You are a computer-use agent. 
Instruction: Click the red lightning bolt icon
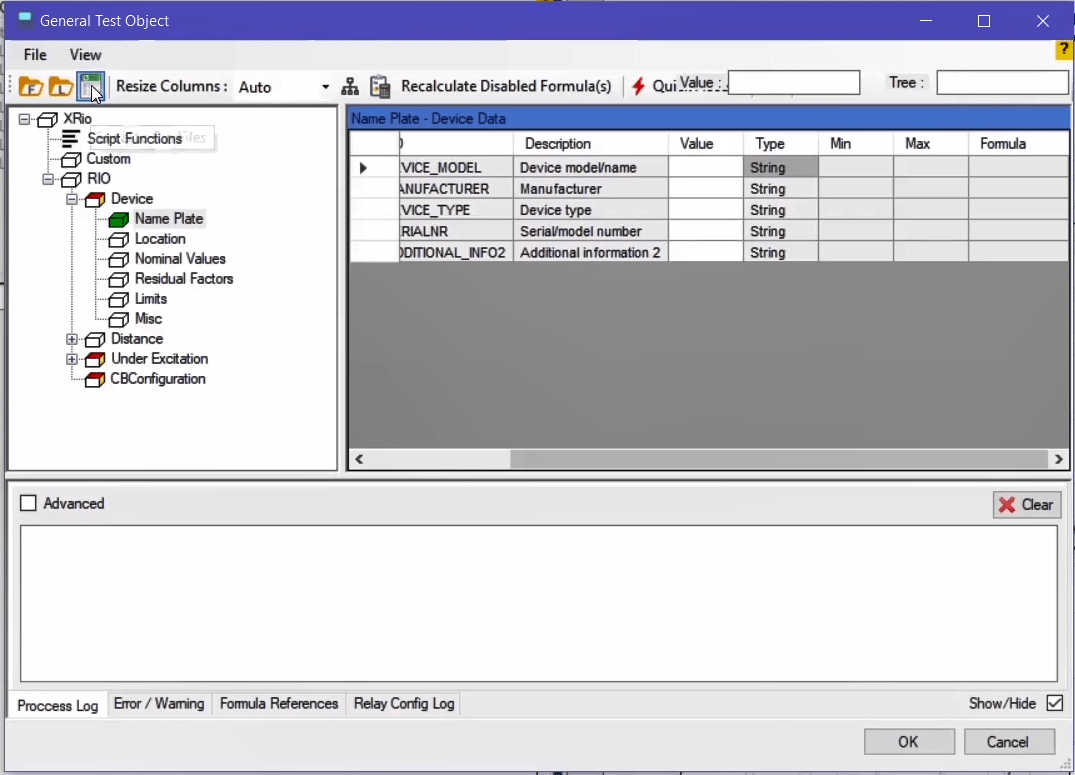point(638,87)
